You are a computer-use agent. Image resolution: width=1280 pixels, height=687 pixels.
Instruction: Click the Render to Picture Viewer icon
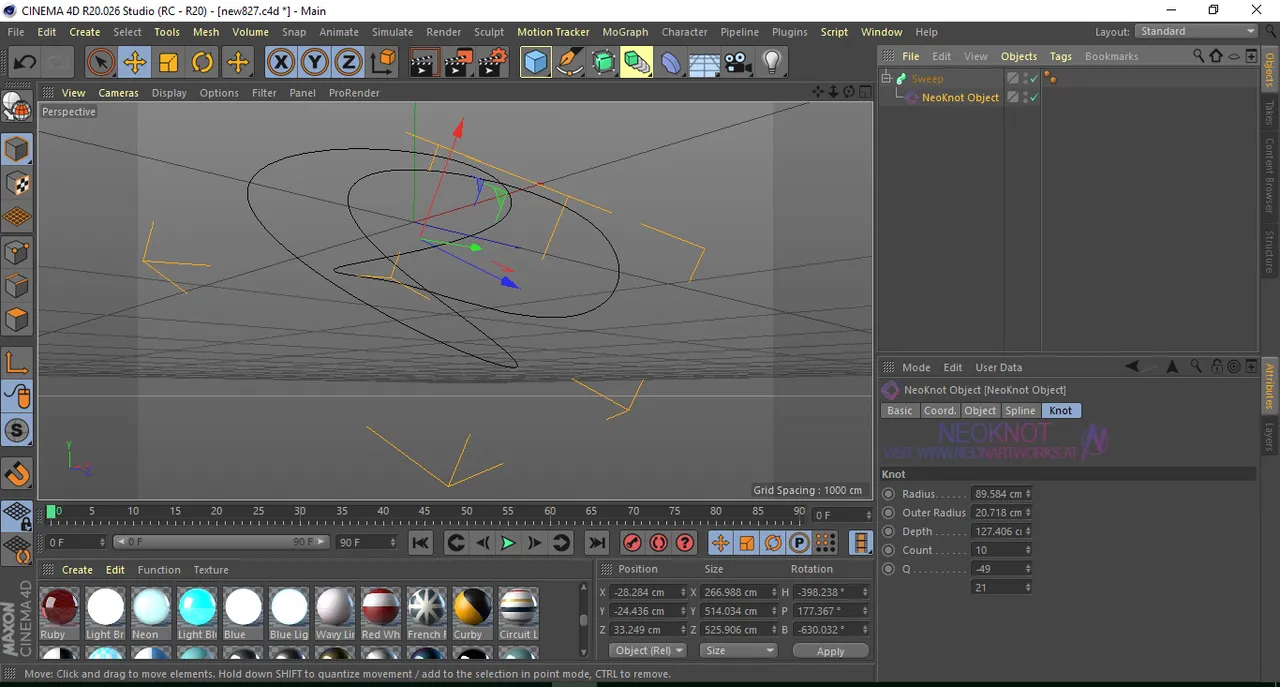coord(457,63)
